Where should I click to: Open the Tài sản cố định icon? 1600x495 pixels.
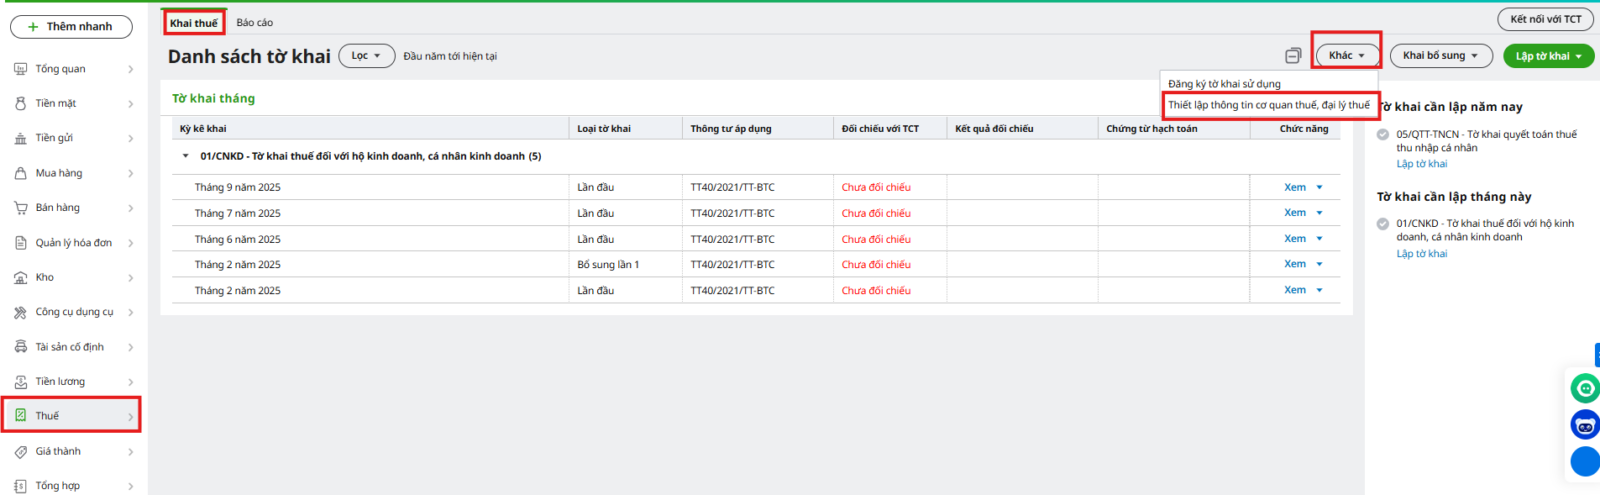pyautogui.click(x=21, y=347)
